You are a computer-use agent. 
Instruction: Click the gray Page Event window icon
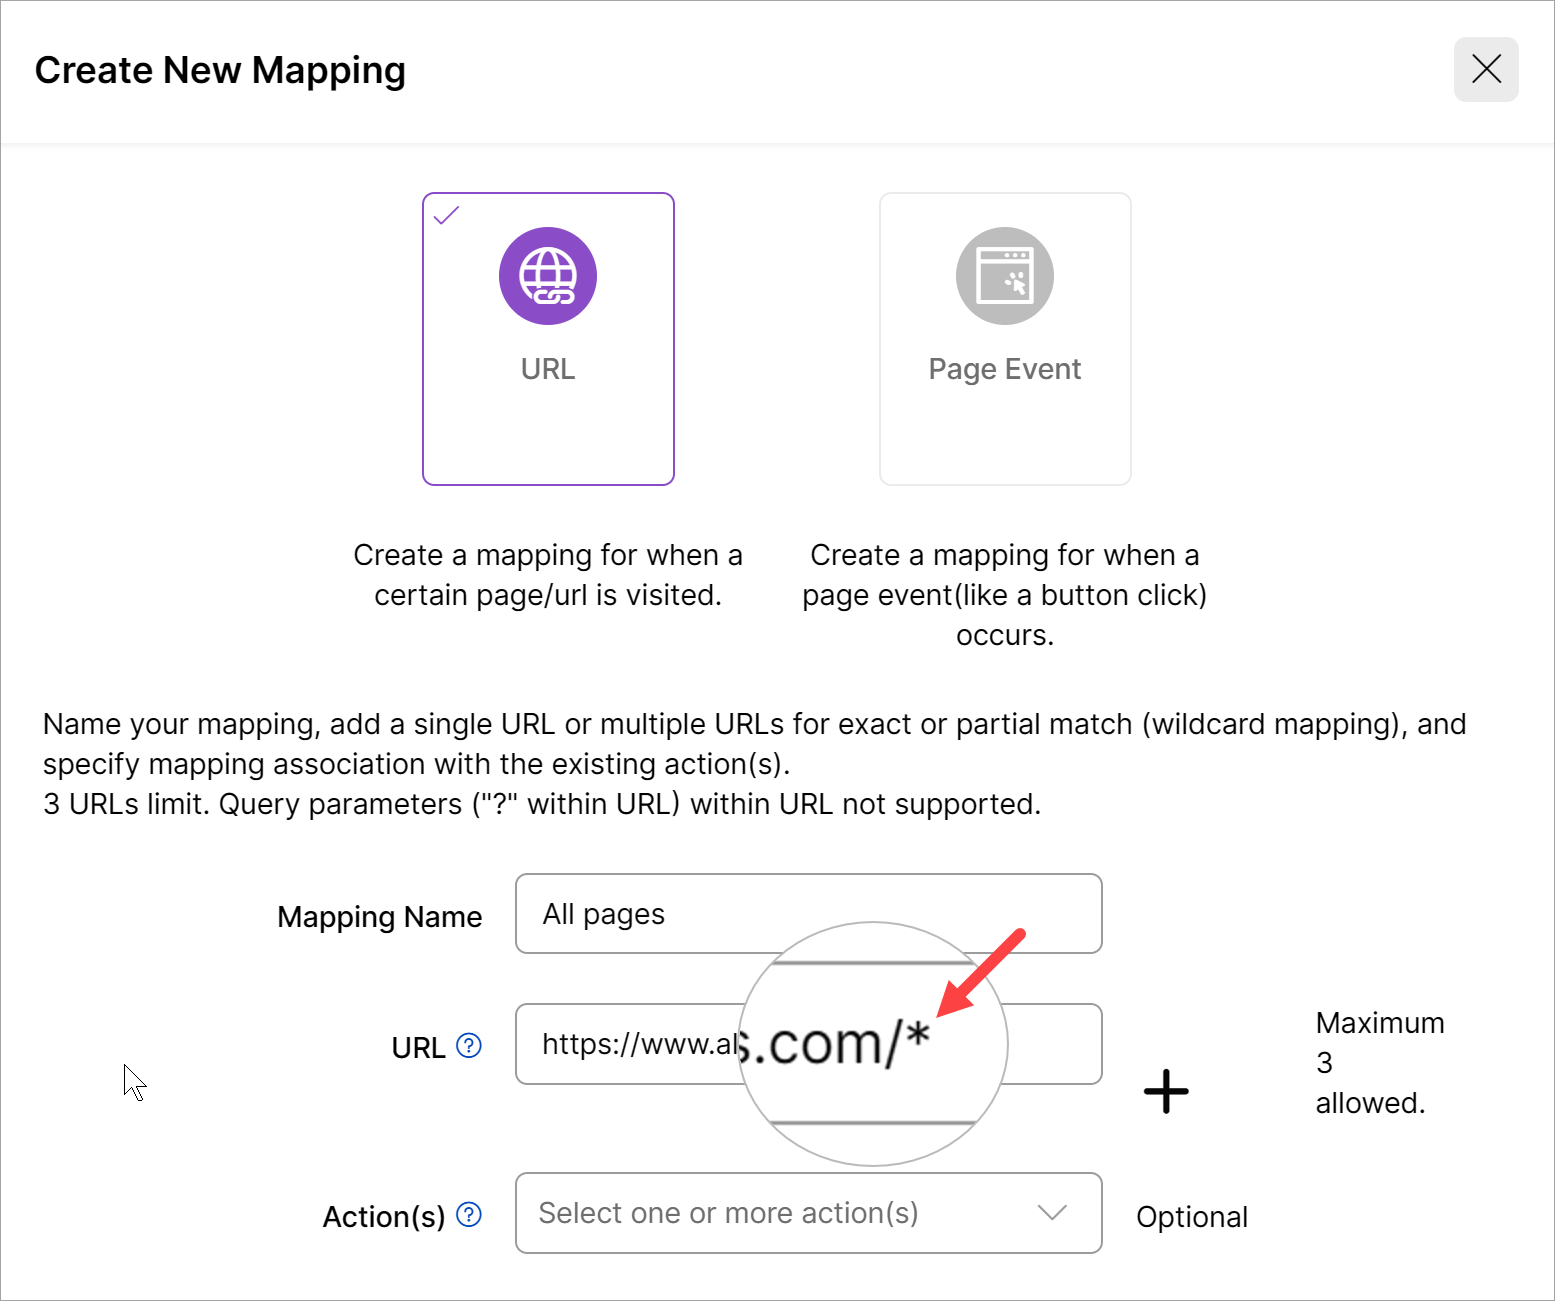click(1004, 276)
